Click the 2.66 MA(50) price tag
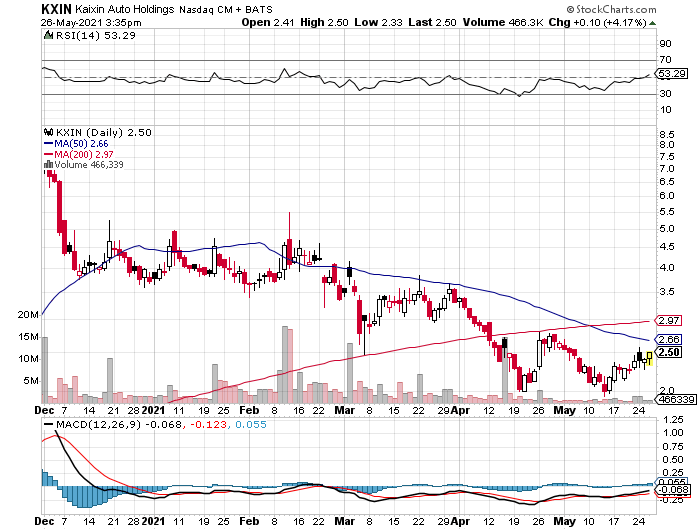 point(669,340)
